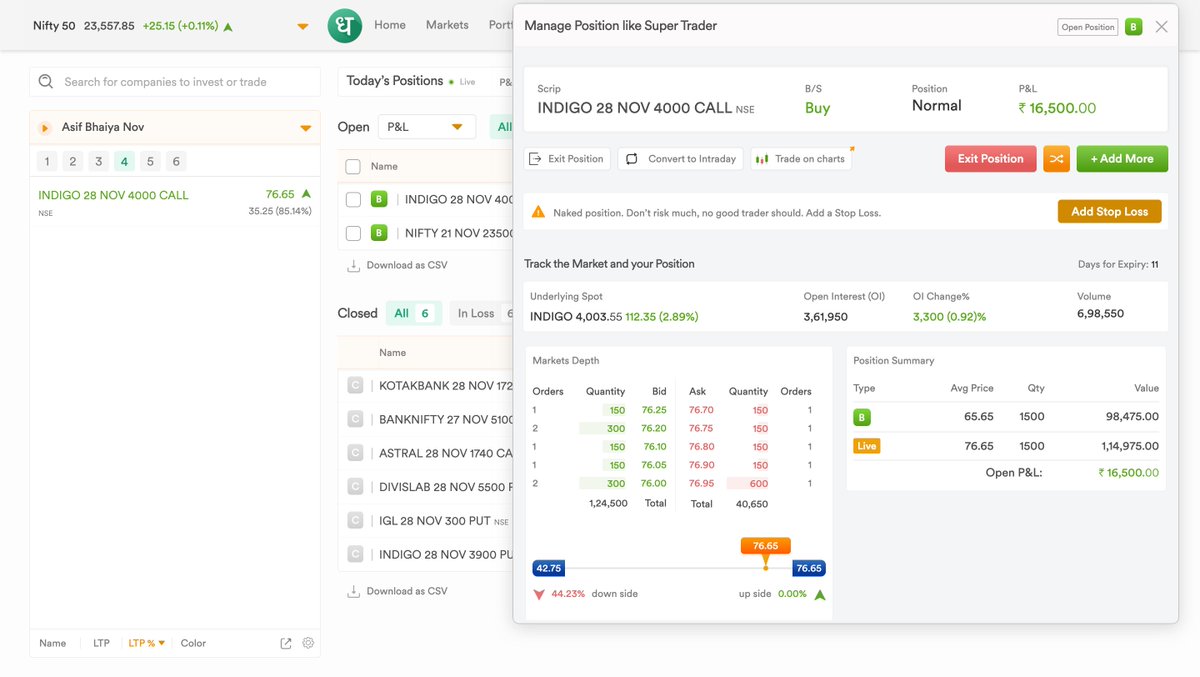Click the red Exit Position button

990,159
